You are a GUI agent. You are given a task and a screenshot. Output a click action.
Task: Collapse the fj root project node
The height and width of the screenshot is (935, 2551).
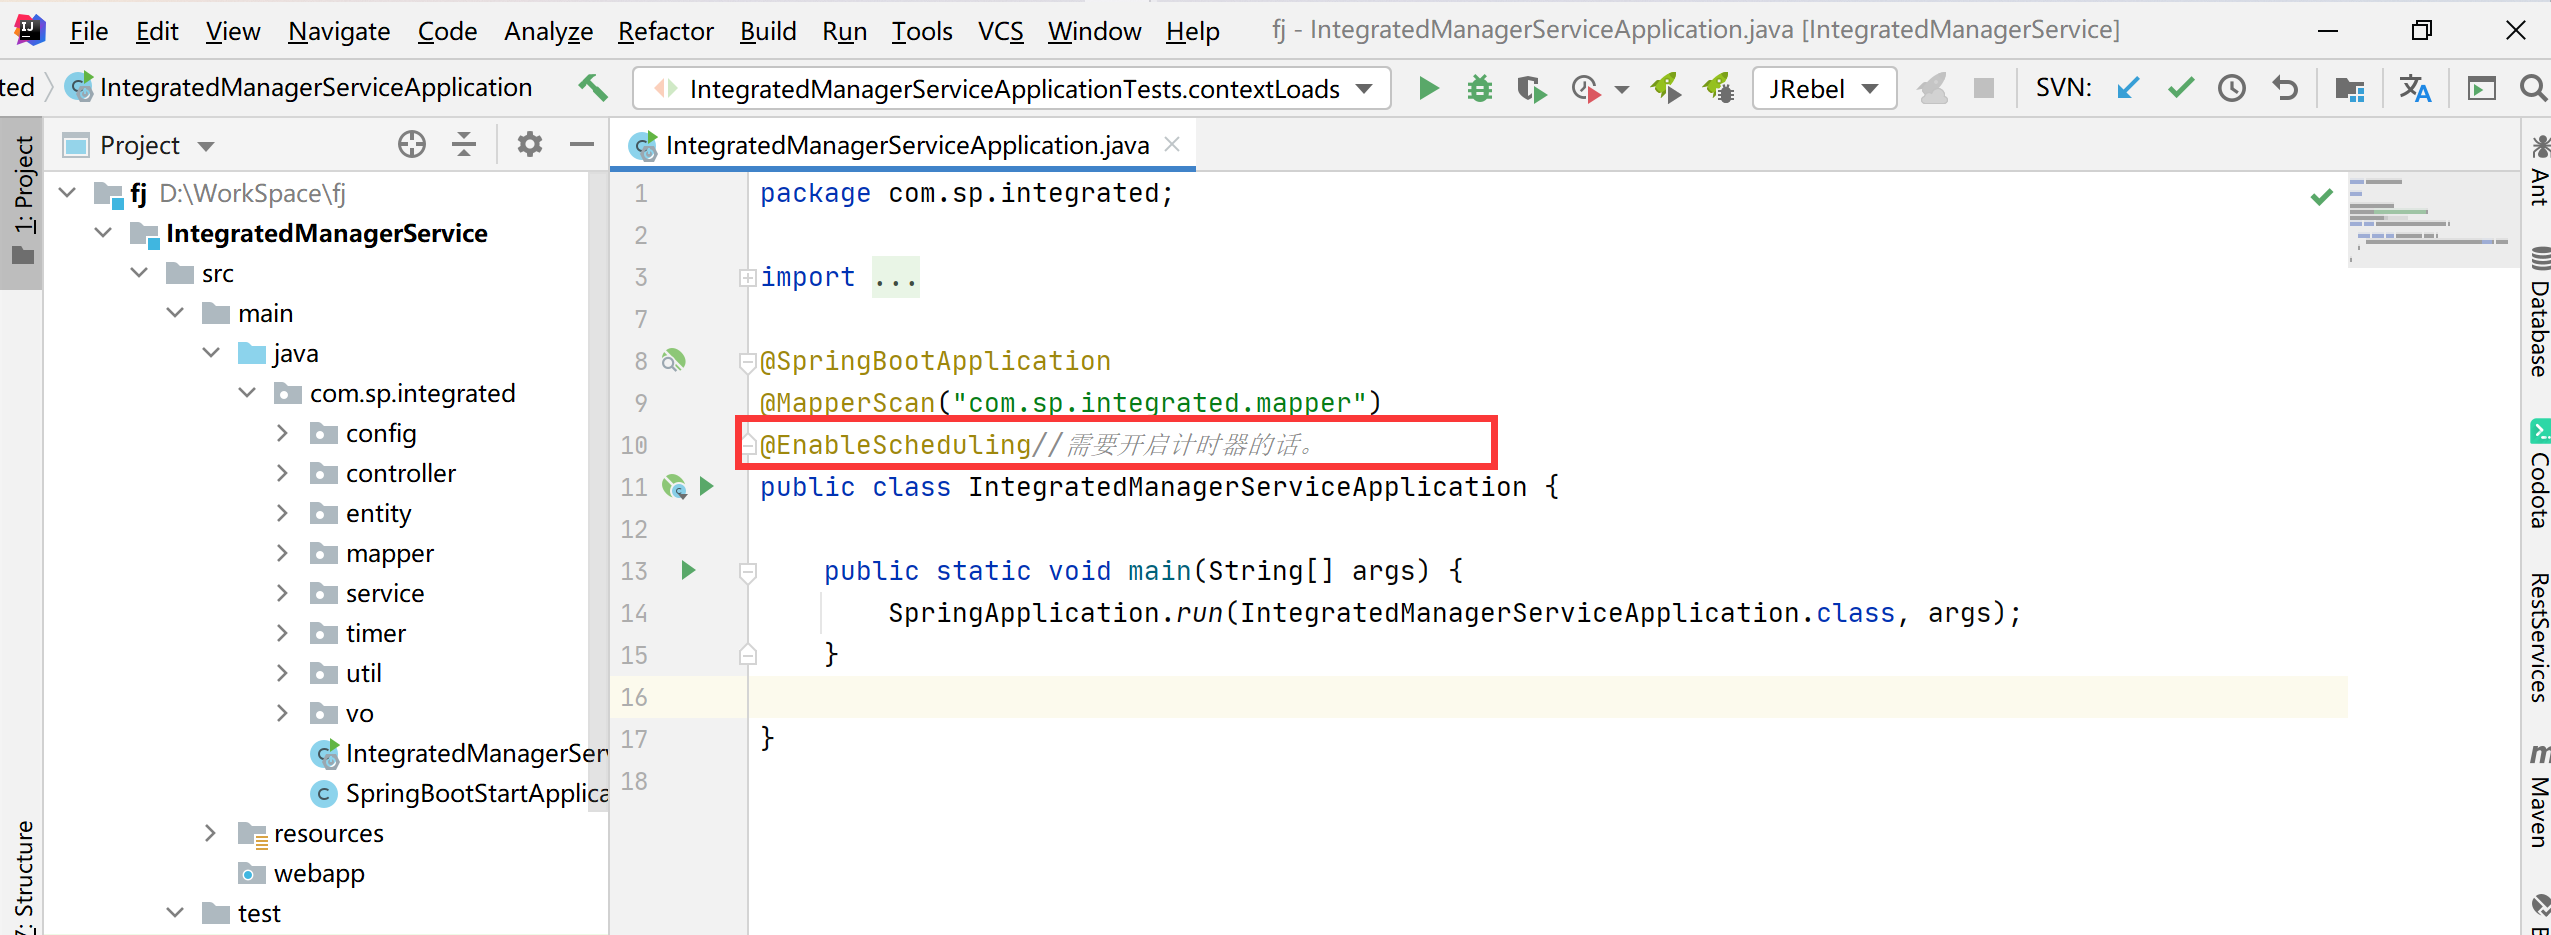click(x=67, y=192)
